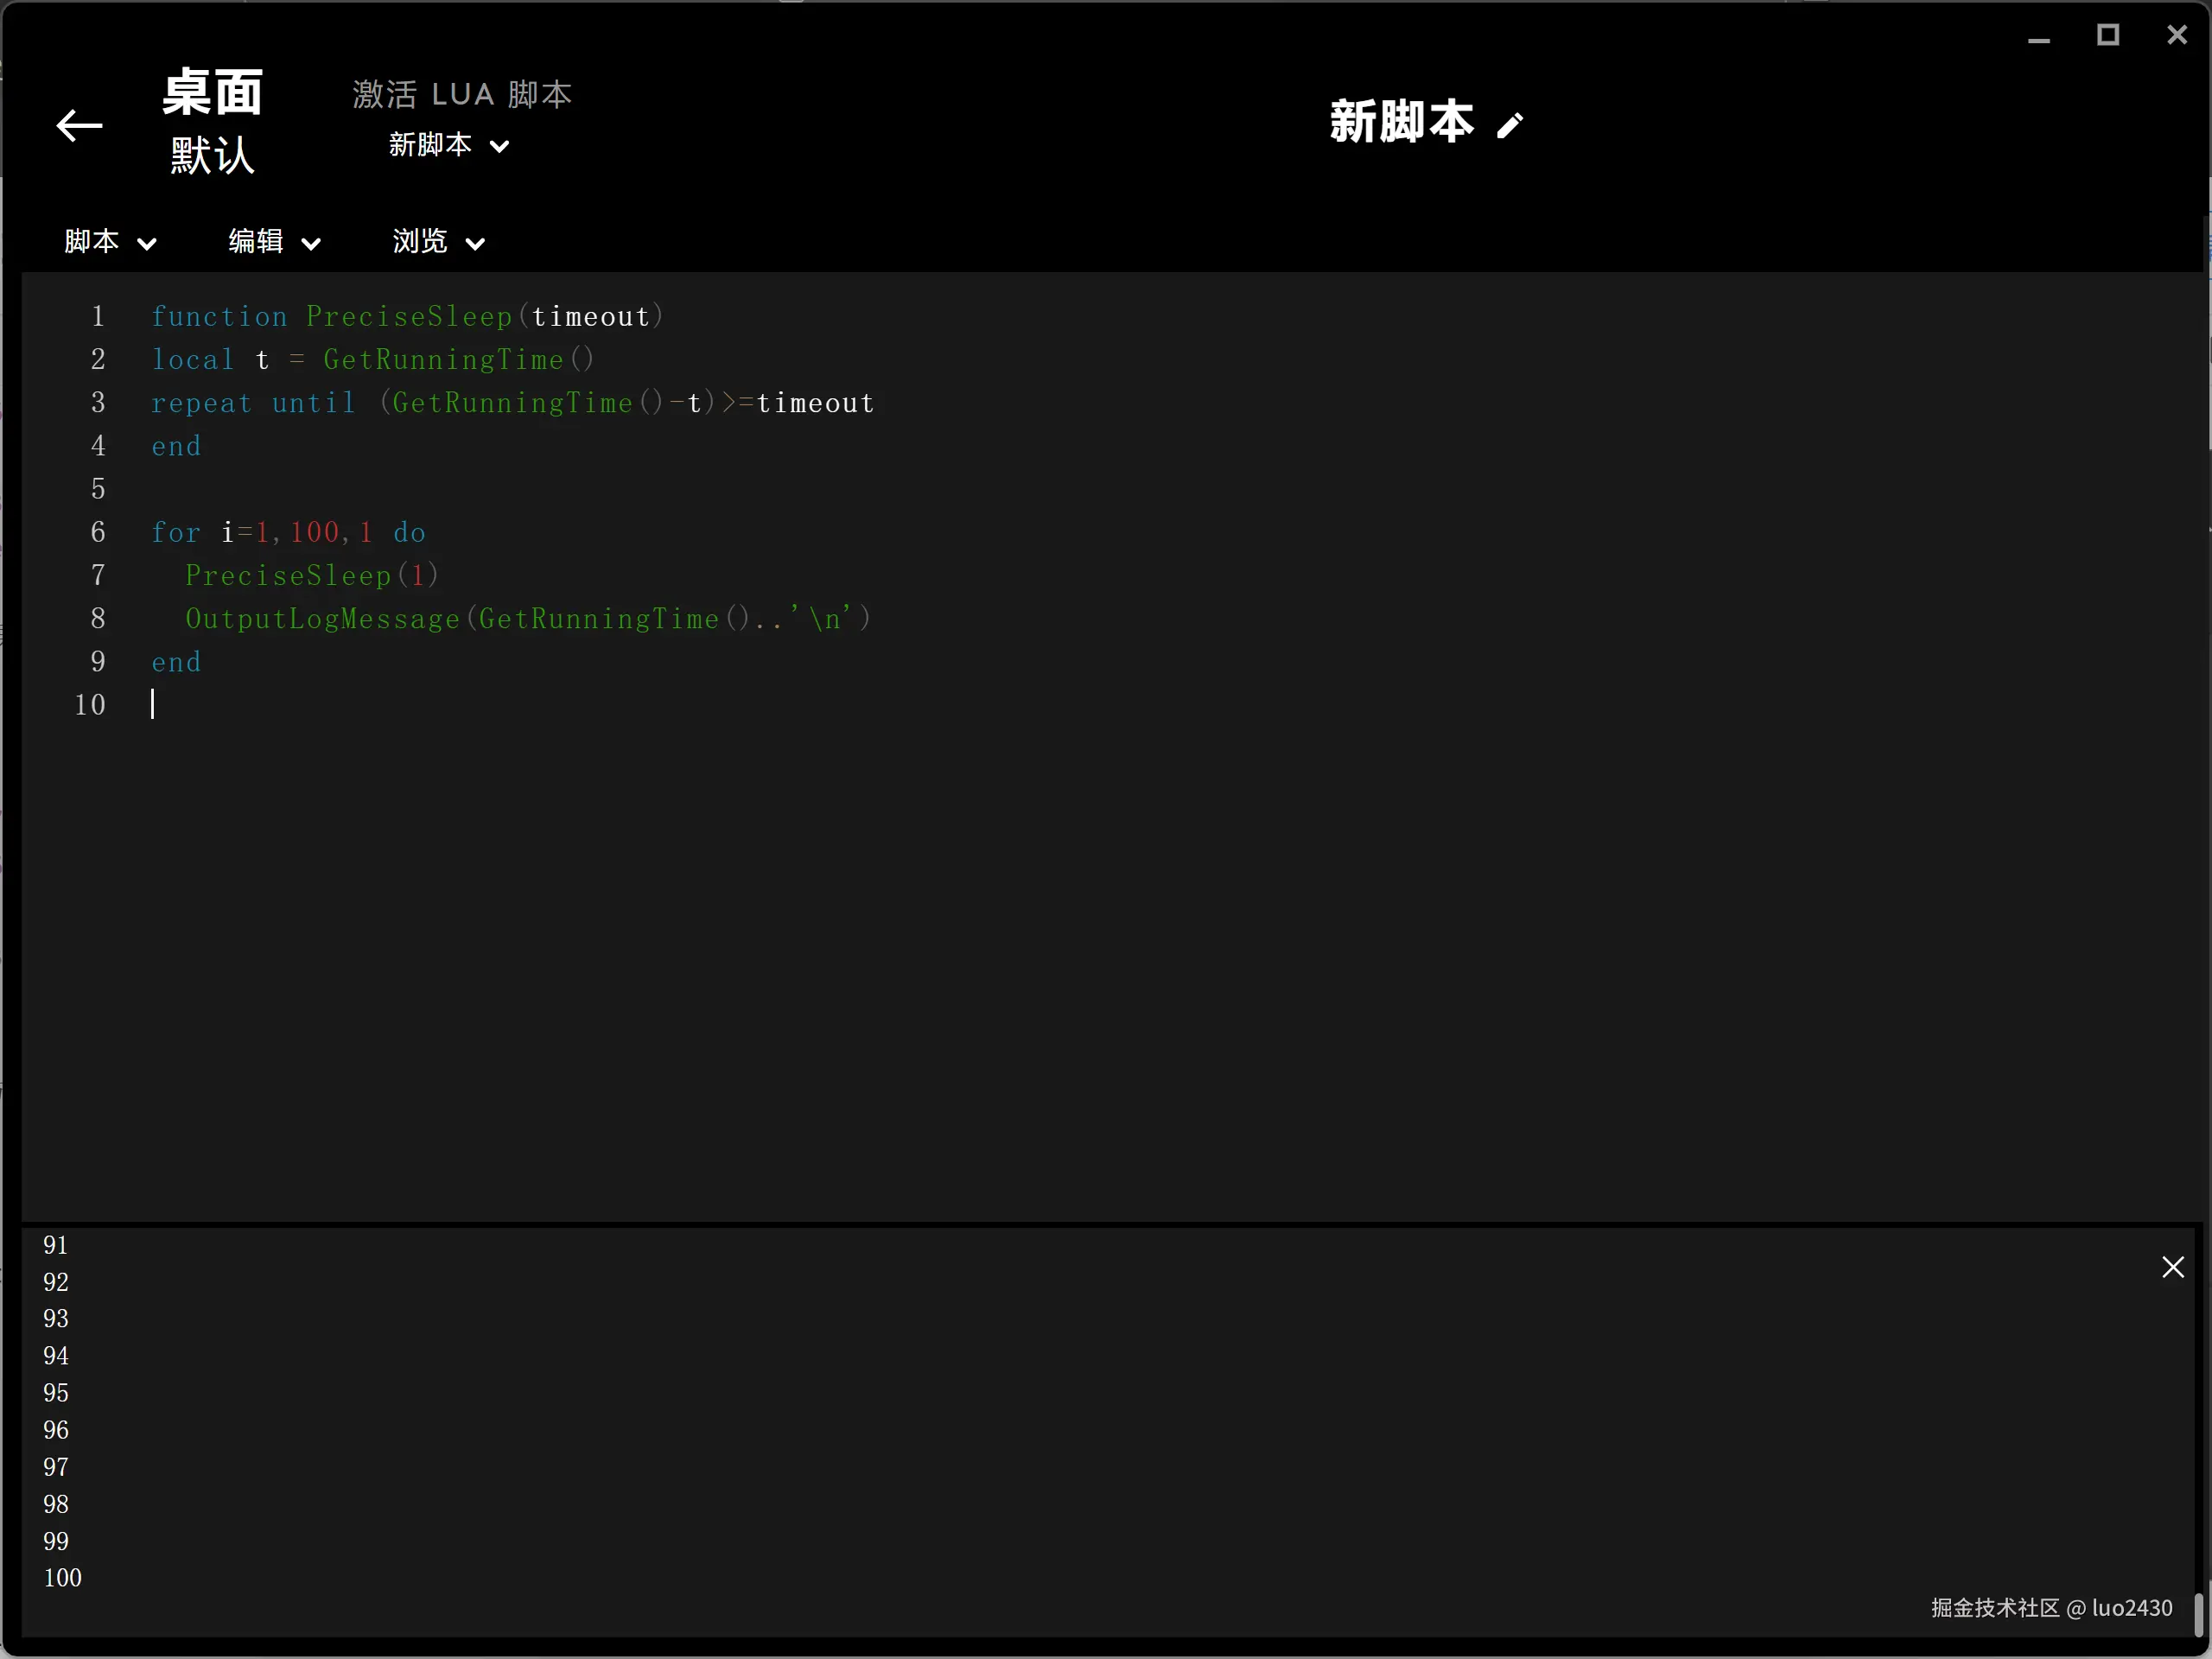Screen dimensions: 2212x1659
Task: Click the pencil icon to rename 新脚本
Action: 1510,125
